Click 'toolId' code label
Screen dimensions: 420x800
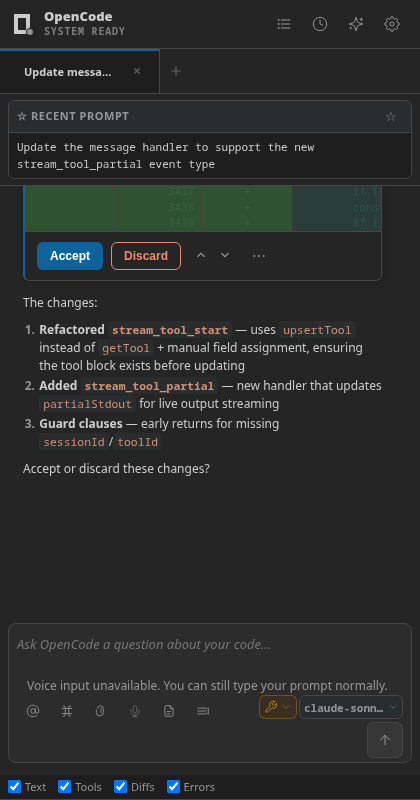pos(138,442)
